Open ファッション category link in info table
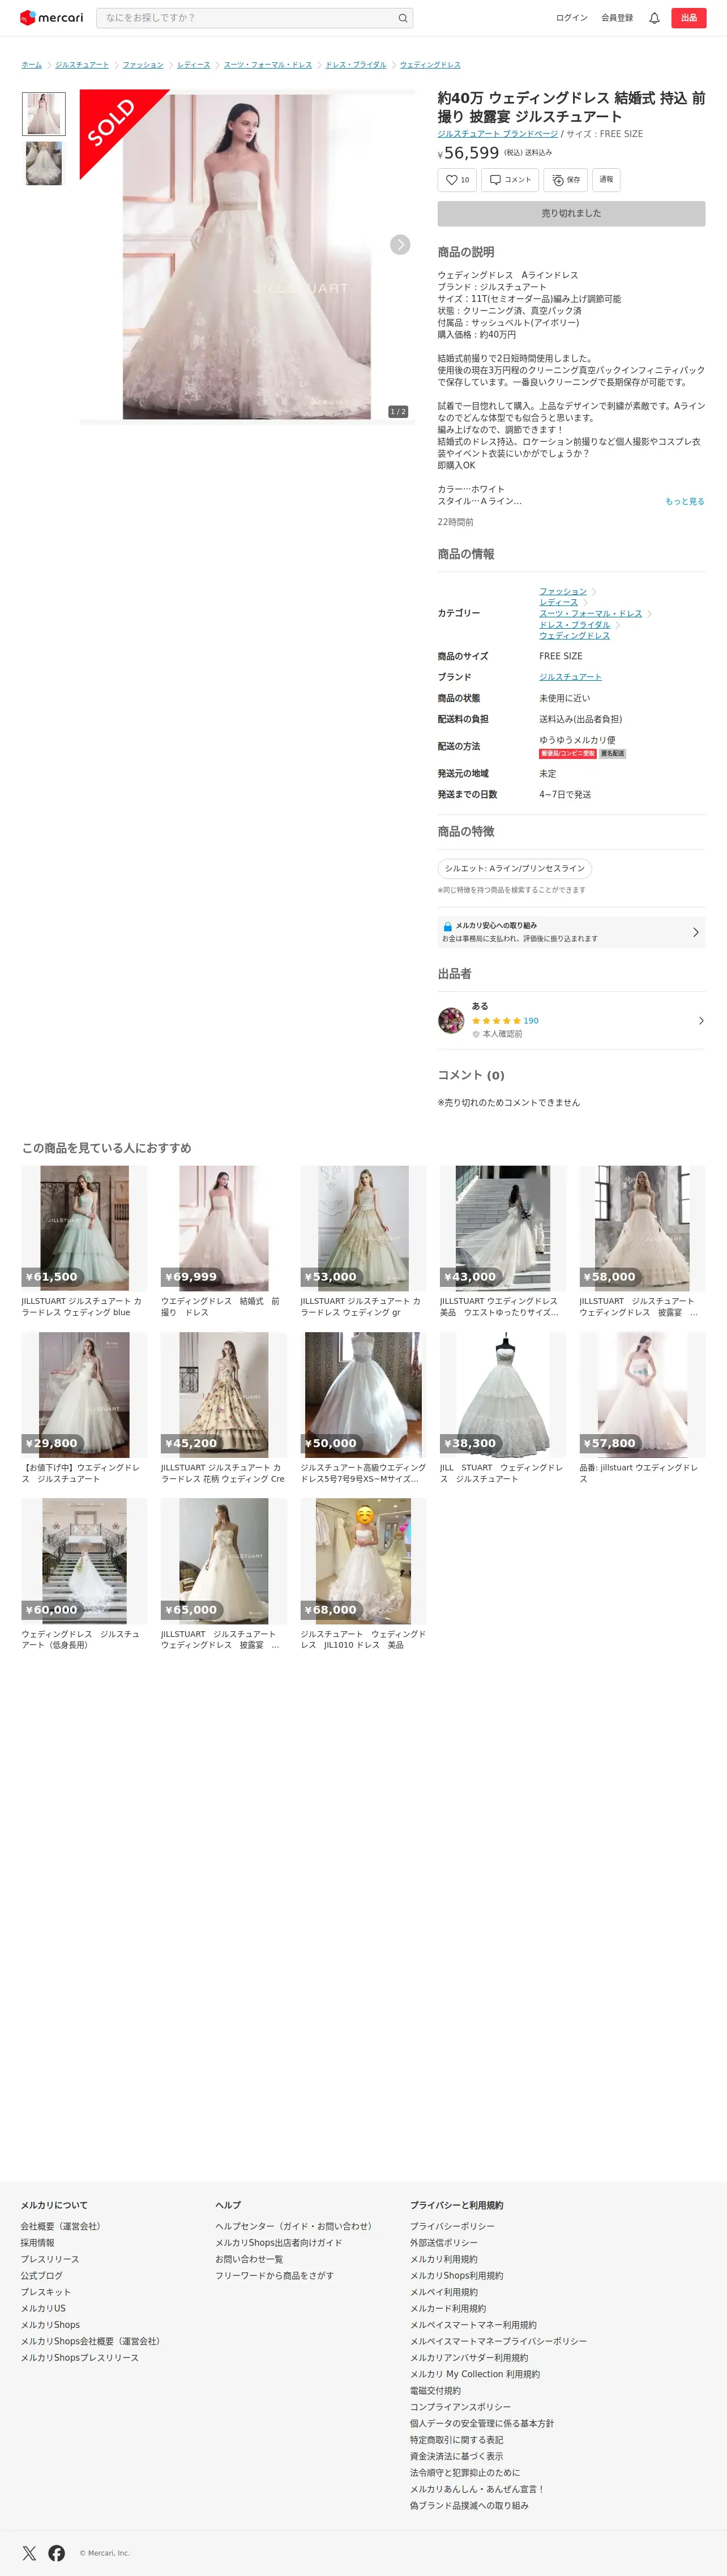 click(x=563, y=592)
